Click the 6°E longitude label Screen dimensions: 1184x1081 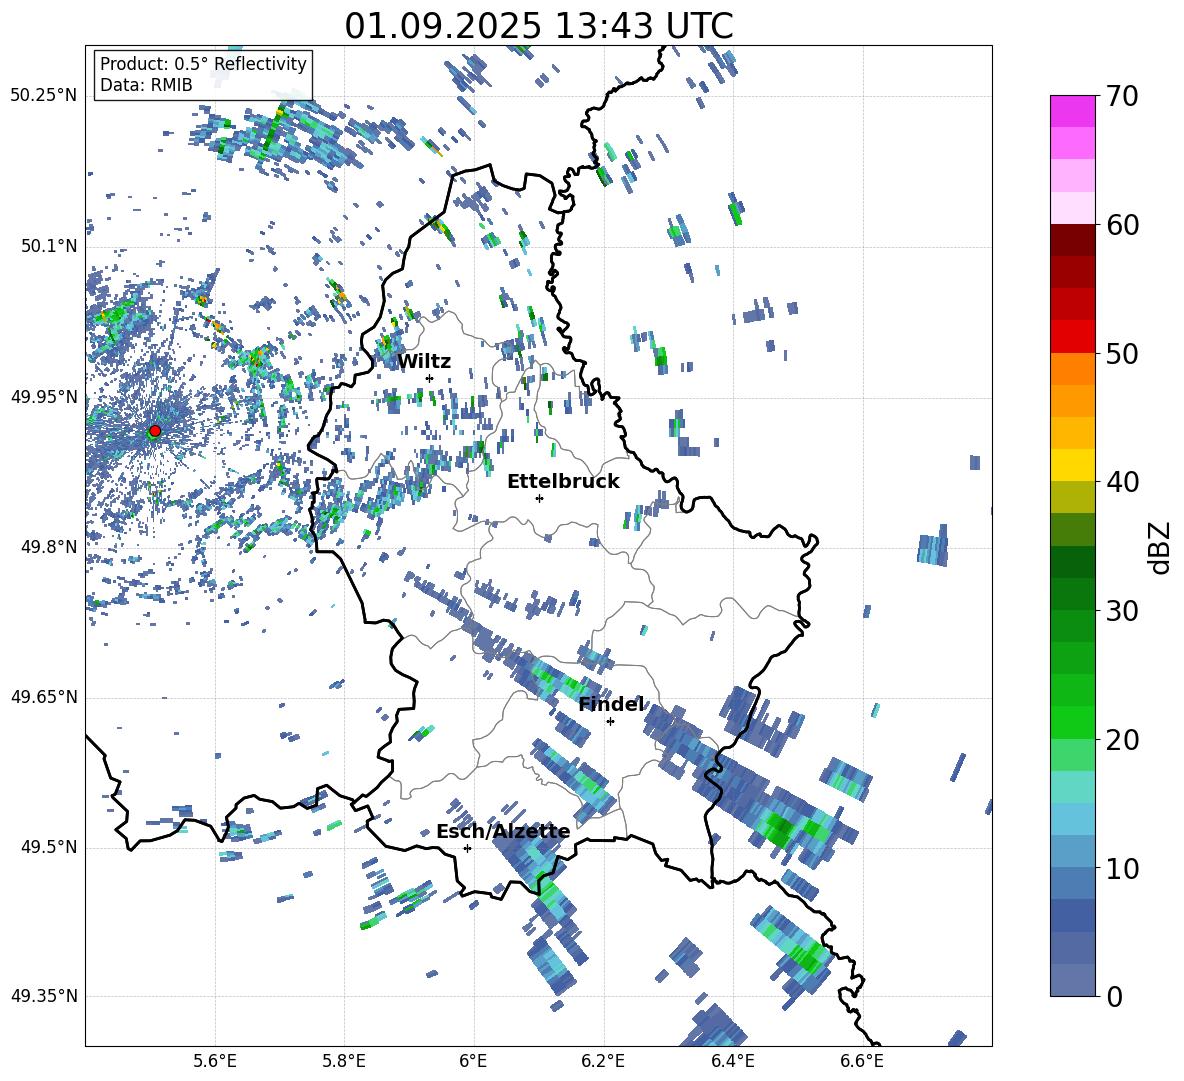473,1061
